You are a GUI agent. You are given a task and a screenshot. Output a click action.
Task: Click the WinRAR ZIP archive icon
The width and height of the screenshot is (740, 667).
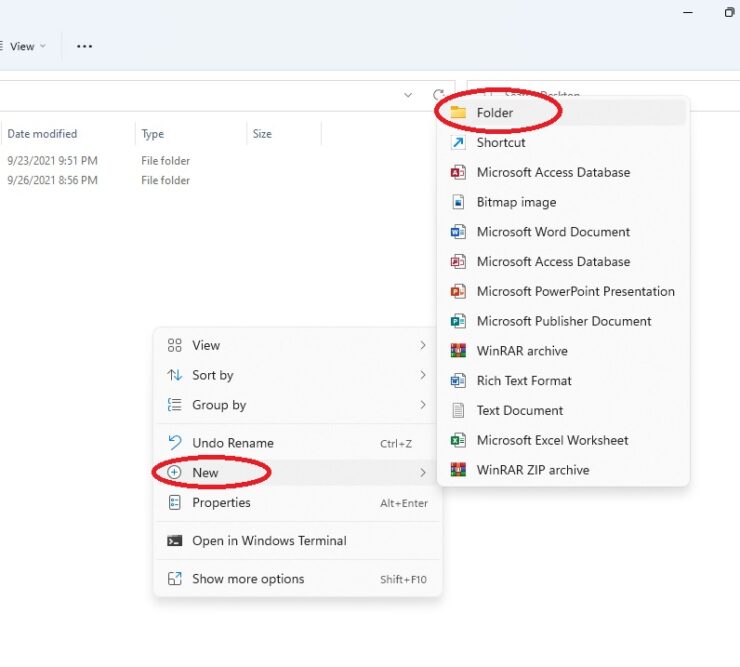(458, 469)
